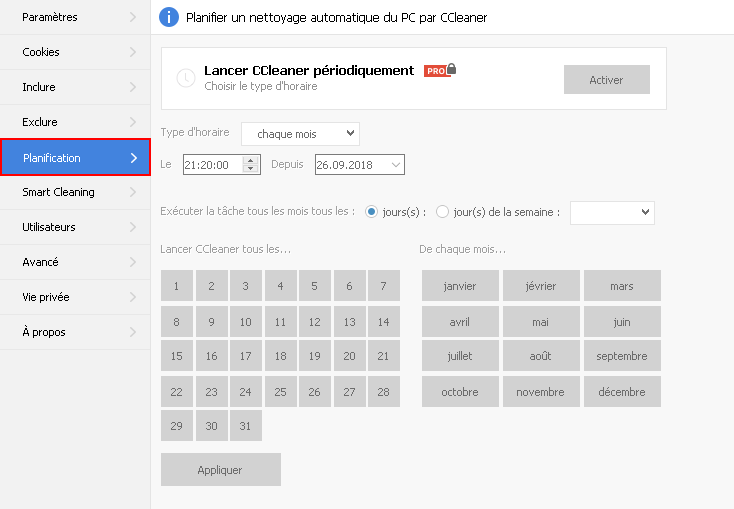Select the month décembre

(622, 391)
